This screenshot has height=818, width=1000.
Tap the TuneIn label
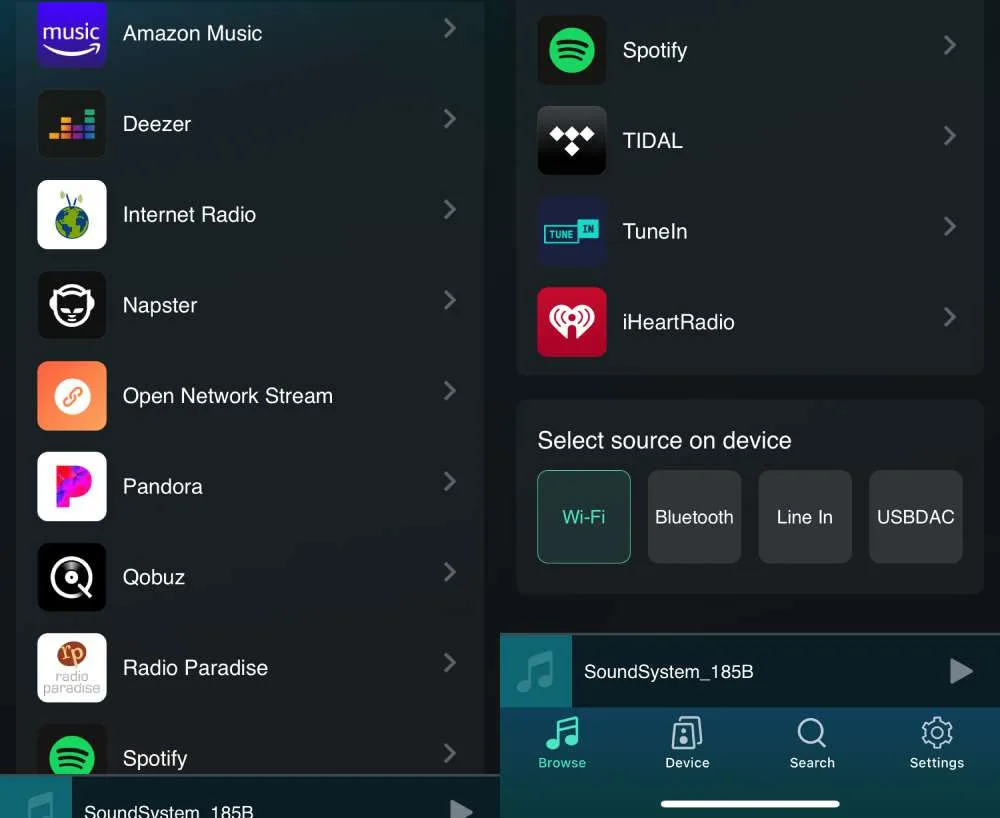click(655, 231)
